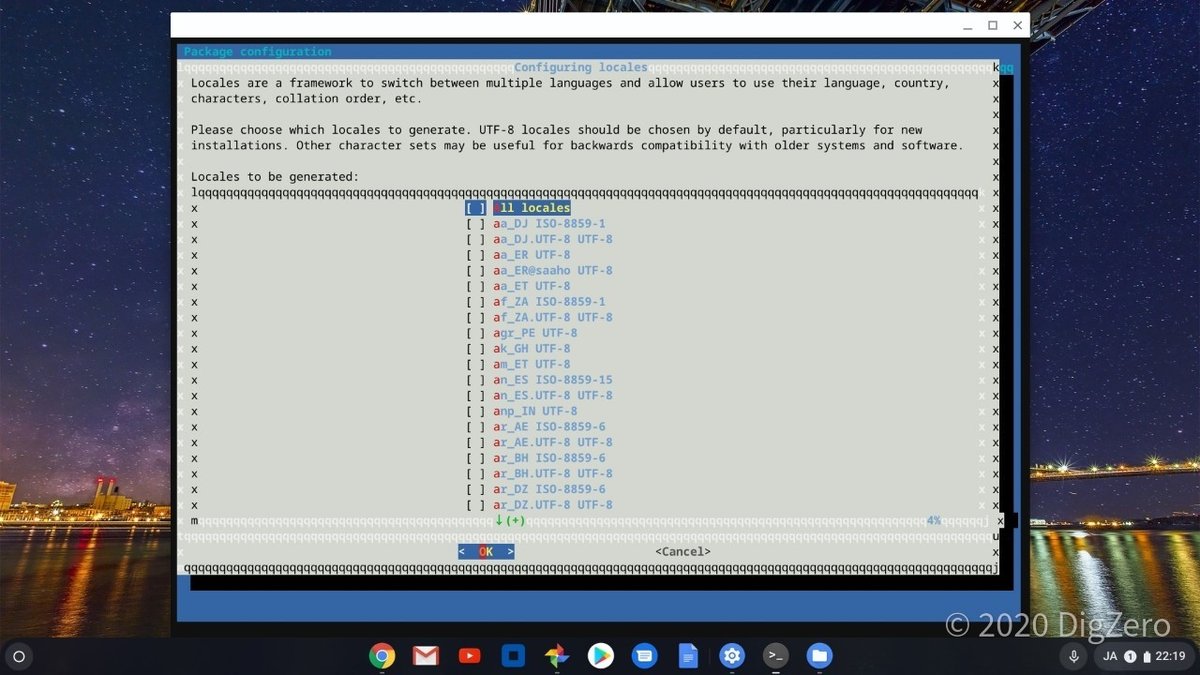Open Files app from the shelf
Image resolution: width=1200 pixels, height=675 pixels.
[x=819, y=656]
